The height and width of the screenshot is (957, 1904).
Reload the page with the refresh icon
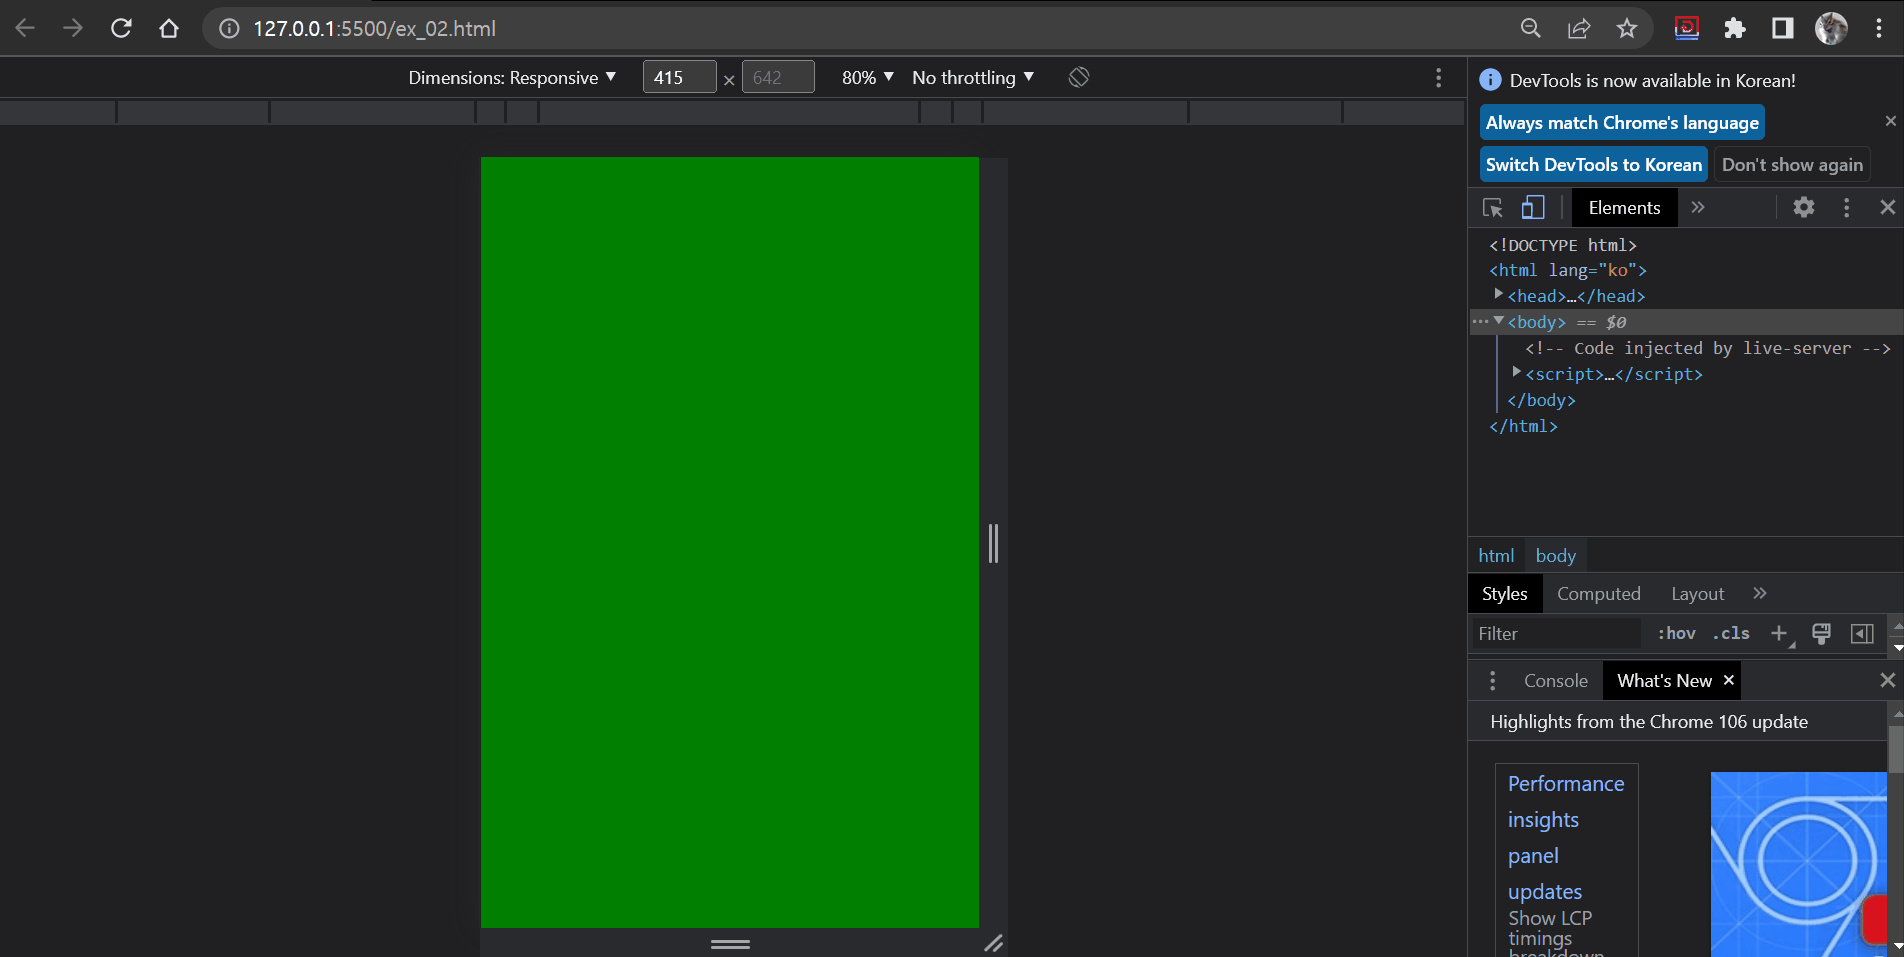[121, 28]
